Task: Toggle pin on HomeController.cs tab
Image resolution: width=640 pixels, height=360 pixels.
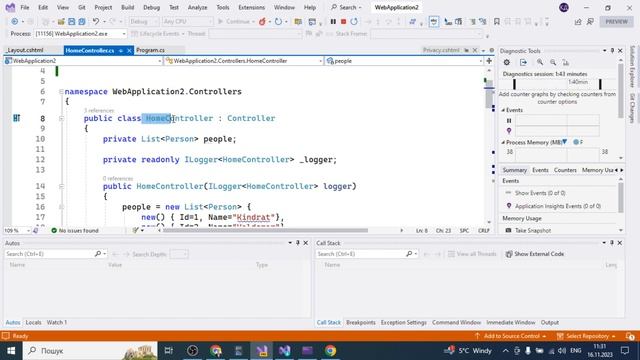Action: (121, 50)
